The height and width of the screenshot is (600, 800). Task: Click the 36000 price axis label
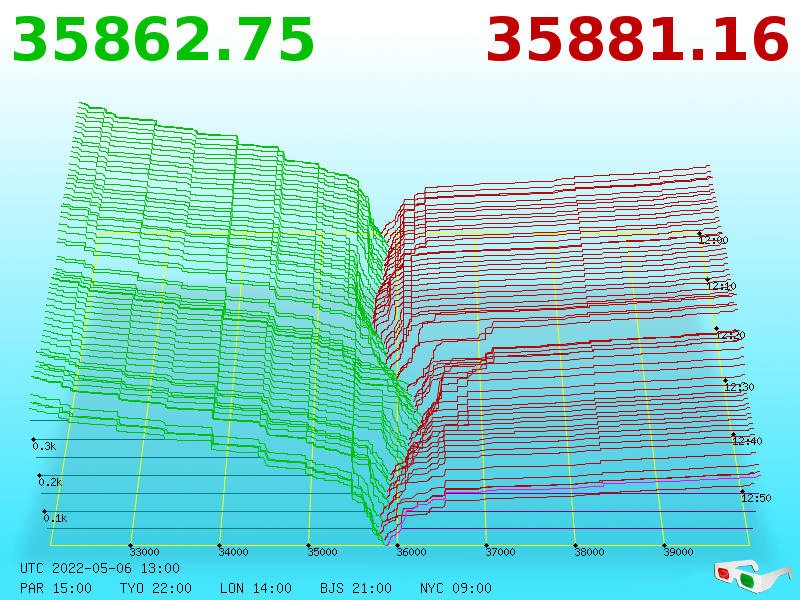pos(411,552)
